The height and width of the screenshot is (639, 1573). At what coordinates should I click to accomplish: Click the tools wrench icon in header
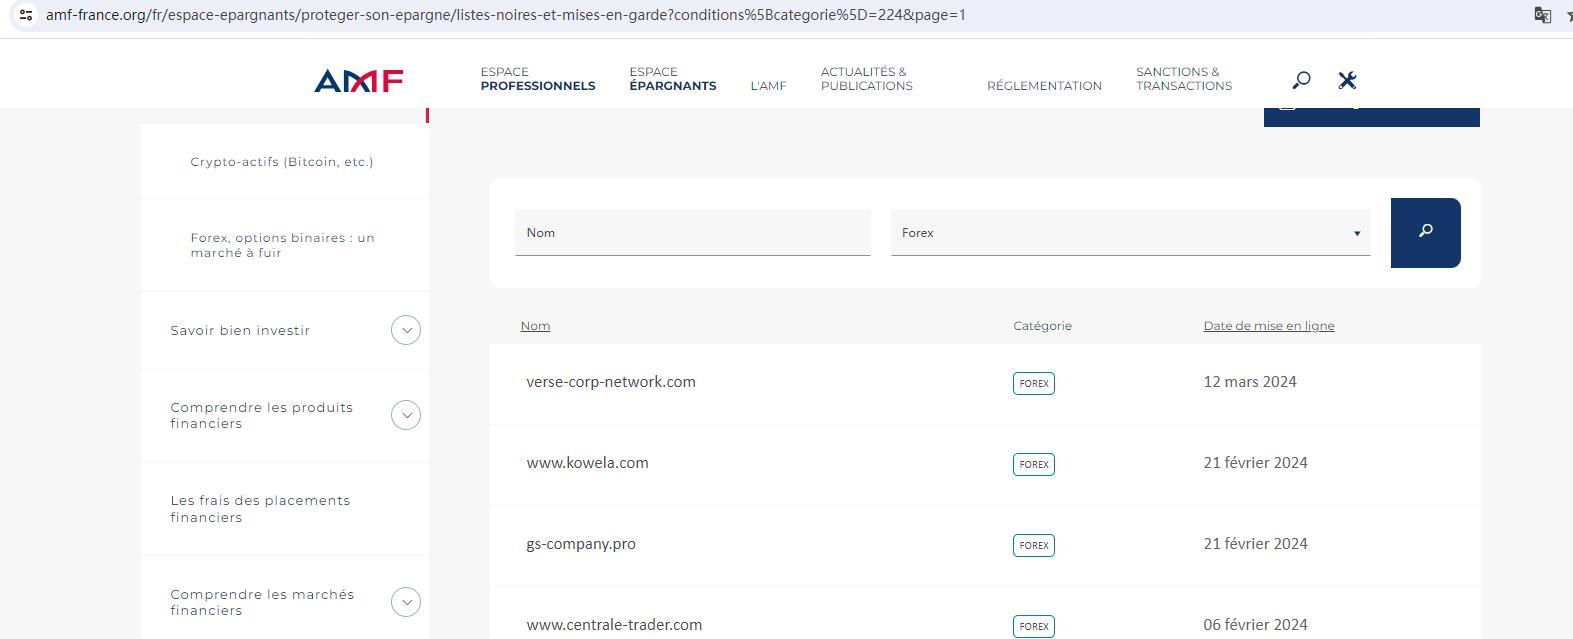[1347, 80]
